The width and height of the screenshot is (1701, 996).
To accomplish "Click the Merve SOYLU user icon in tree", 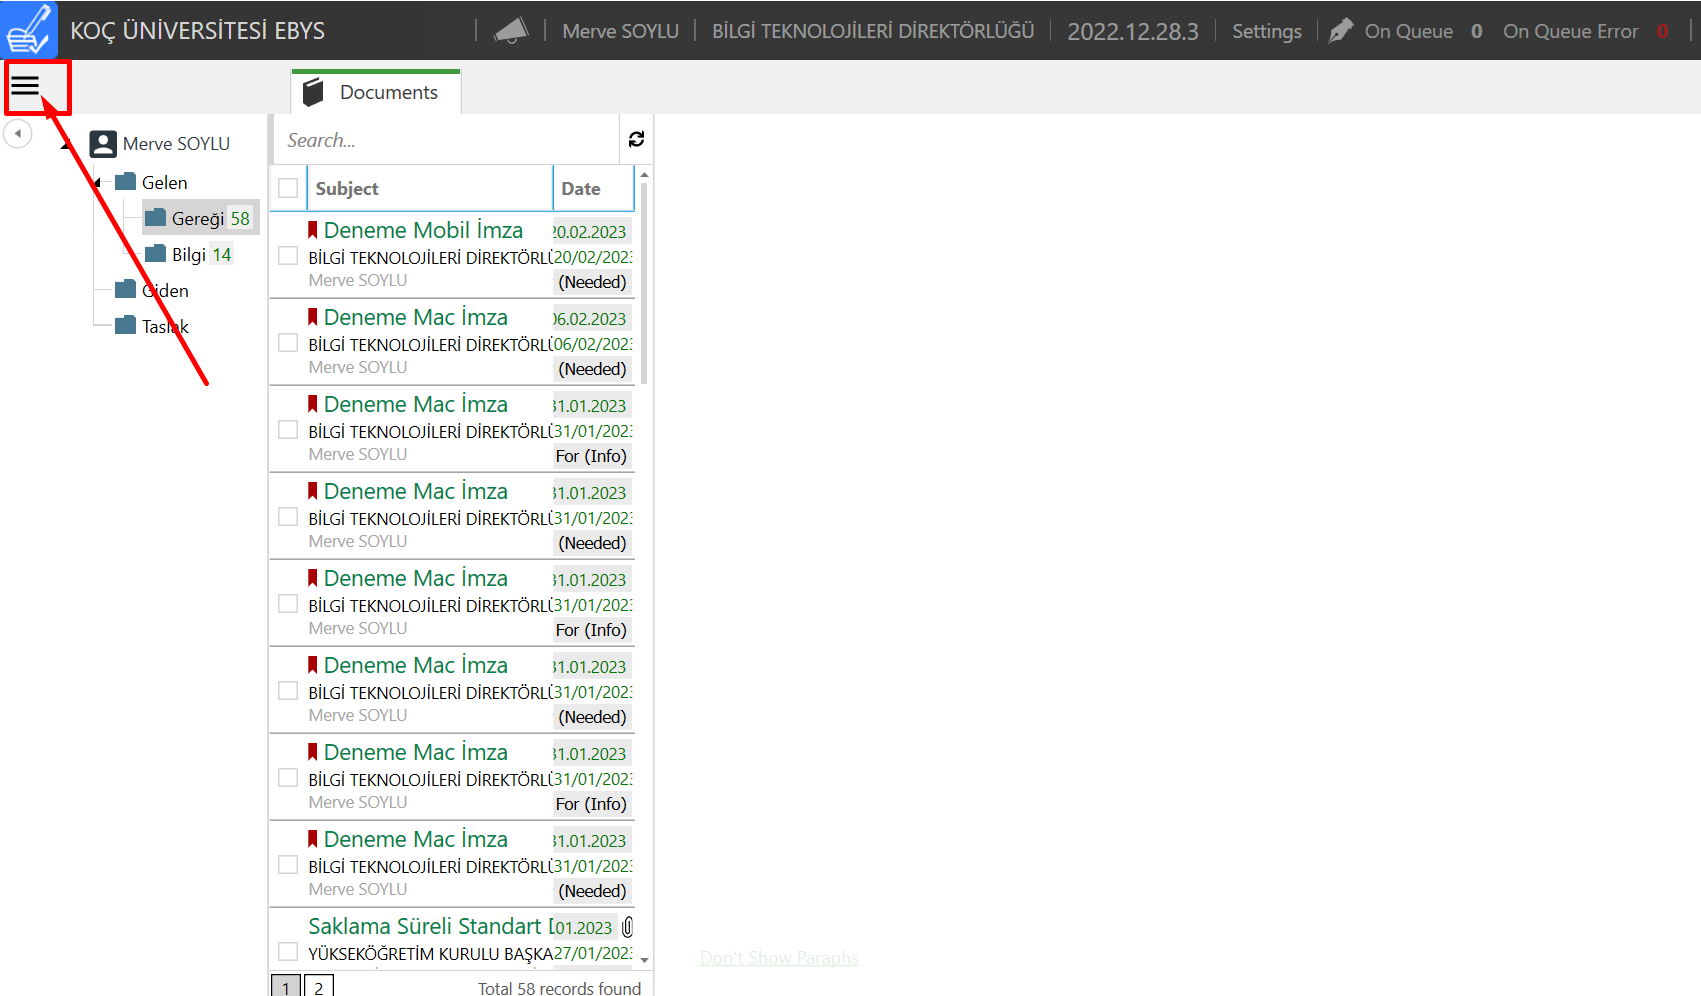I will pos(102,144).
